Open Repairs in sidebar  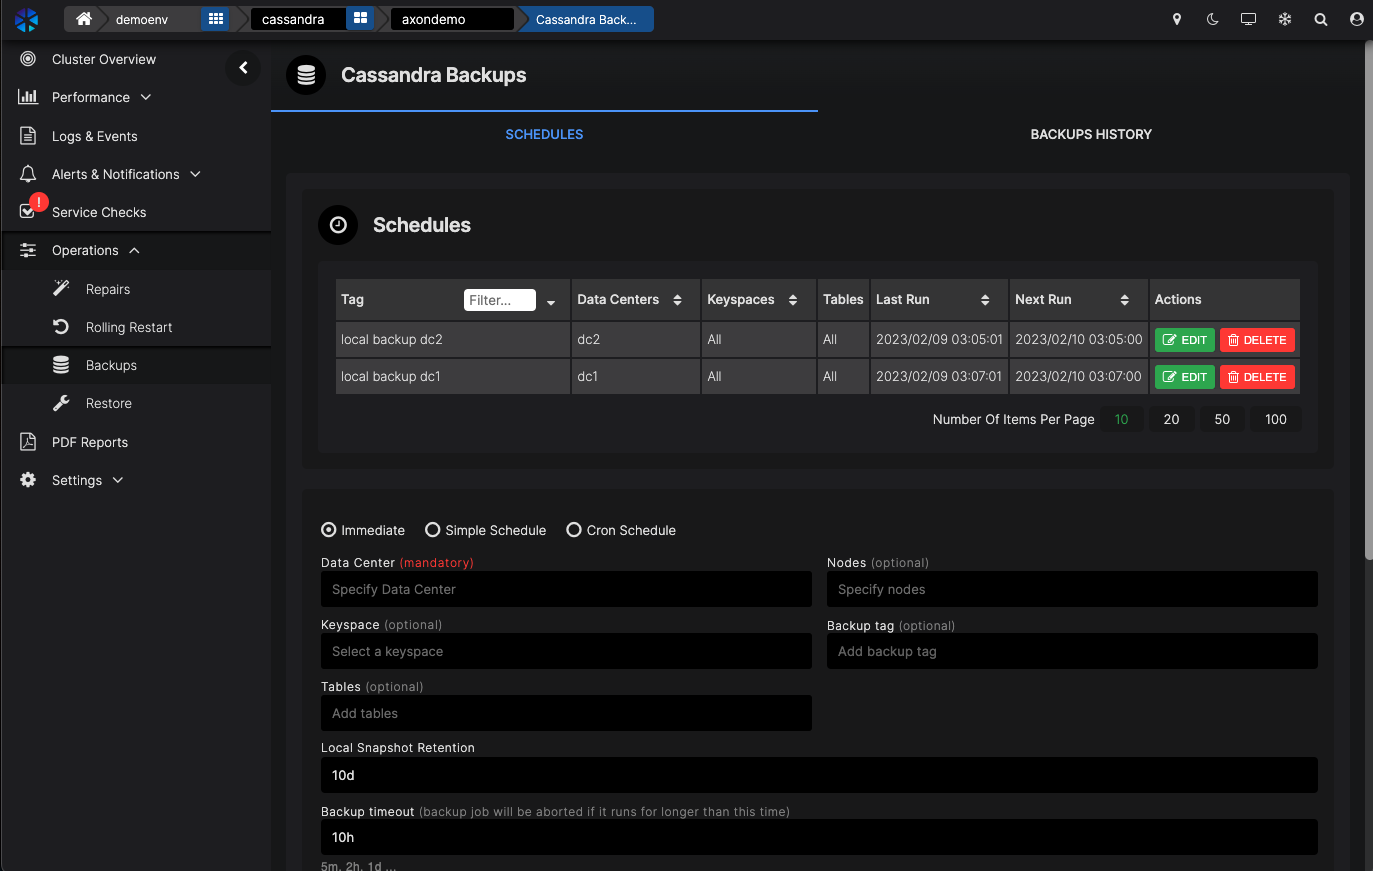click(x=108, y=289)
